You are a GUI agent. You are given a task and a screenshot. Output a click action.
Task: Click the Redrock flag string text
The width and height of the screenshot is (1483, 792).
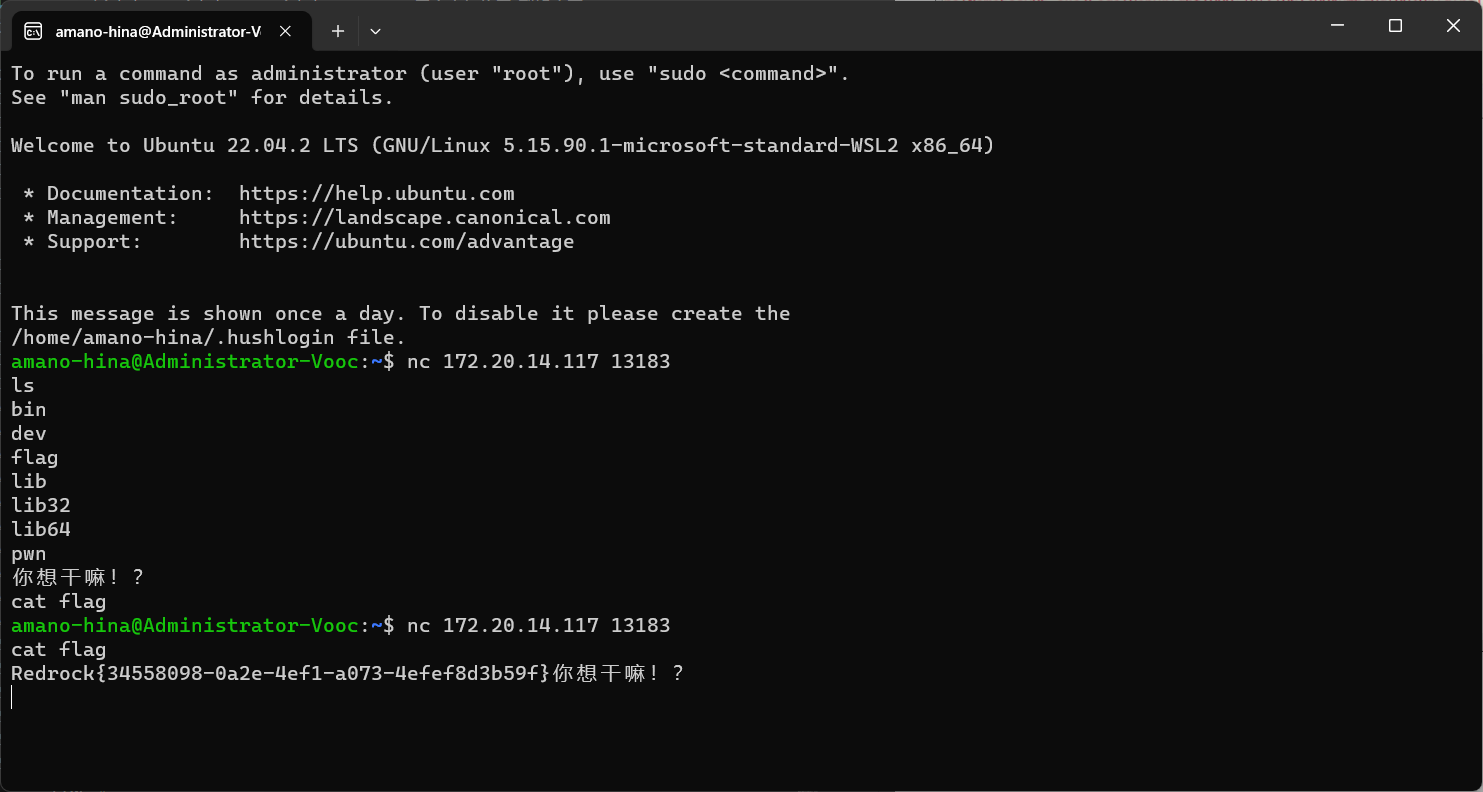click(281, 673)
